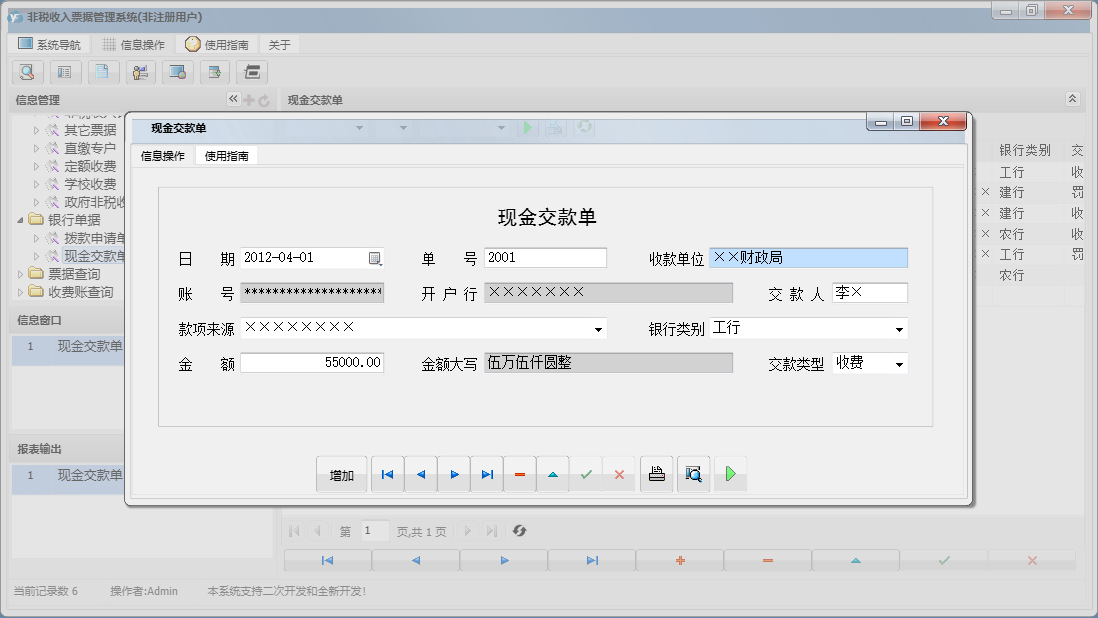Switch to the 使用指南 tab

228,156
